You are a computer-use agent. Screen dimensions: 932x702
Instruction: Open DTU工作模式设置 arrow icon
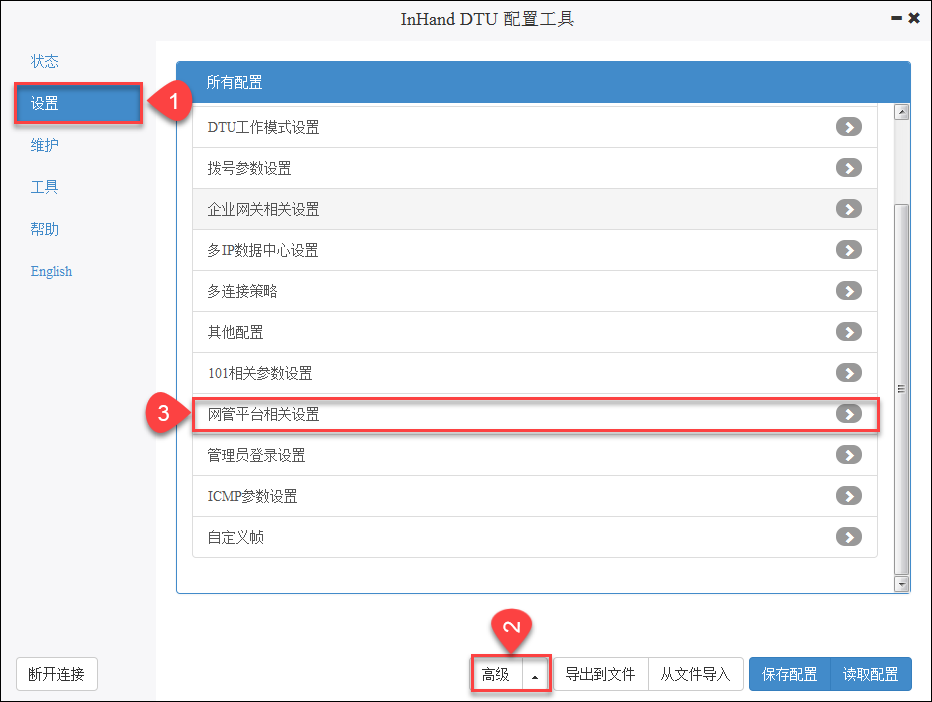(x=849, y=127)
